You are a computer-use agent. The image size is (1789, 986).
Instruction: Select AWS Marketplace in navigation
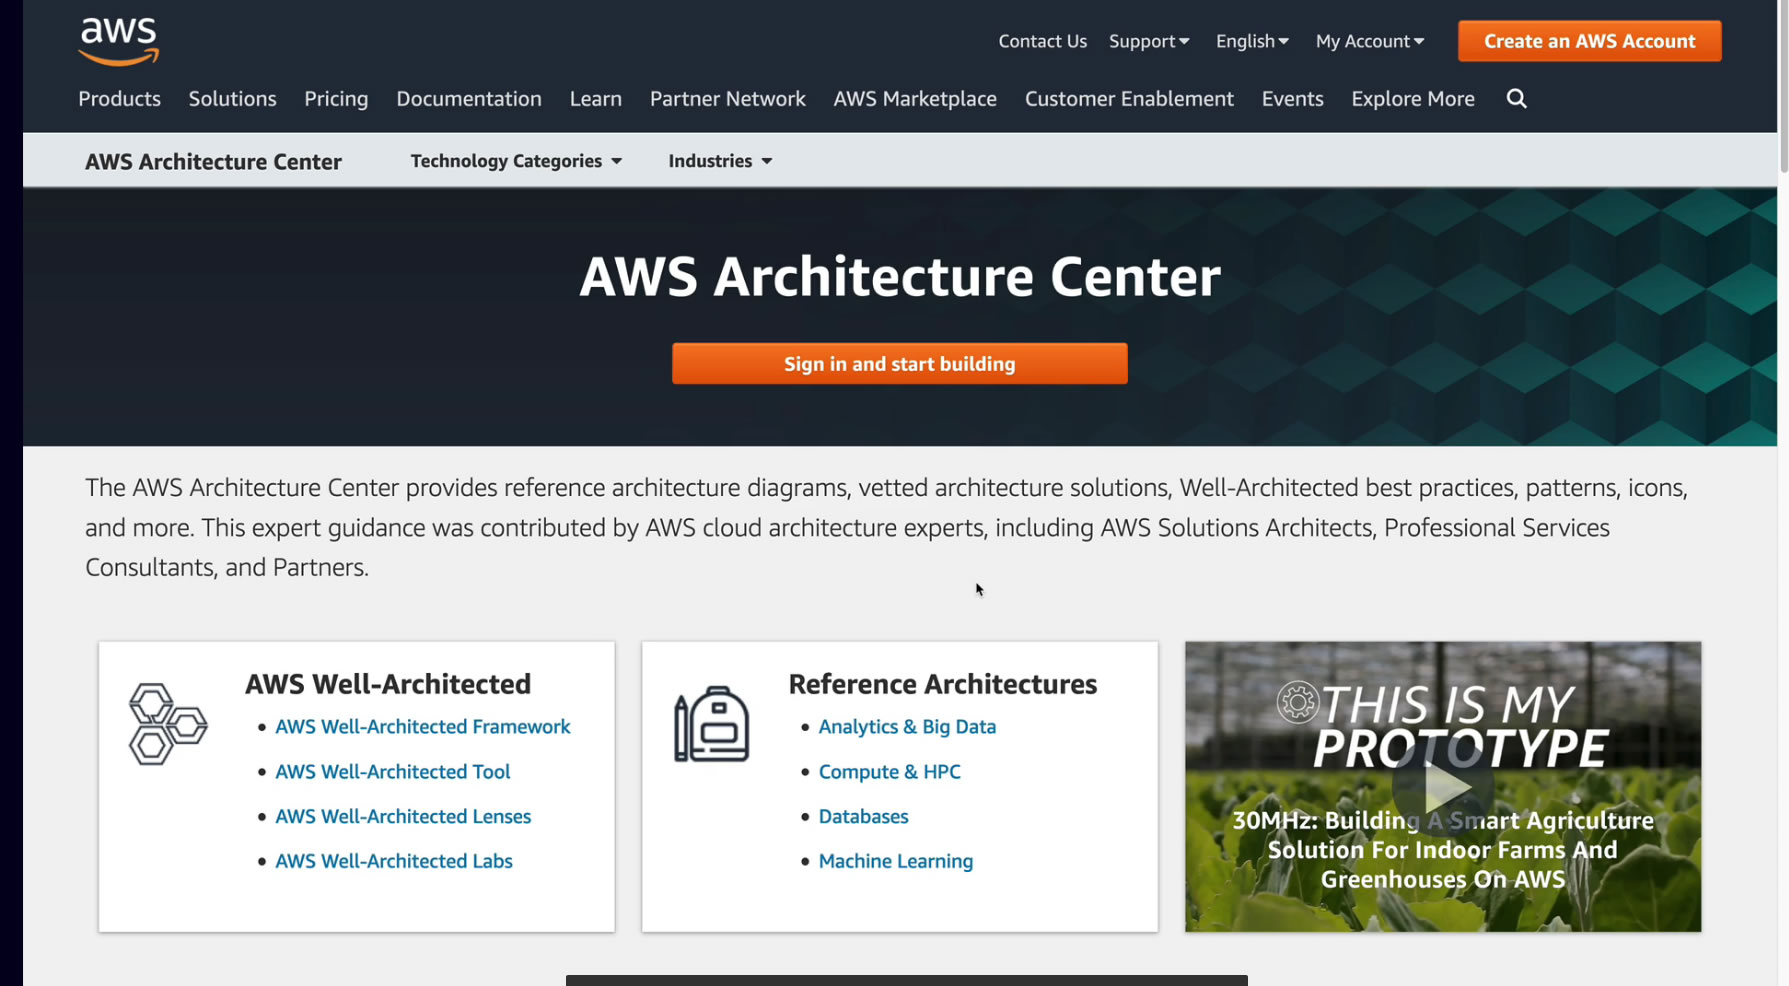coord(915,99)
